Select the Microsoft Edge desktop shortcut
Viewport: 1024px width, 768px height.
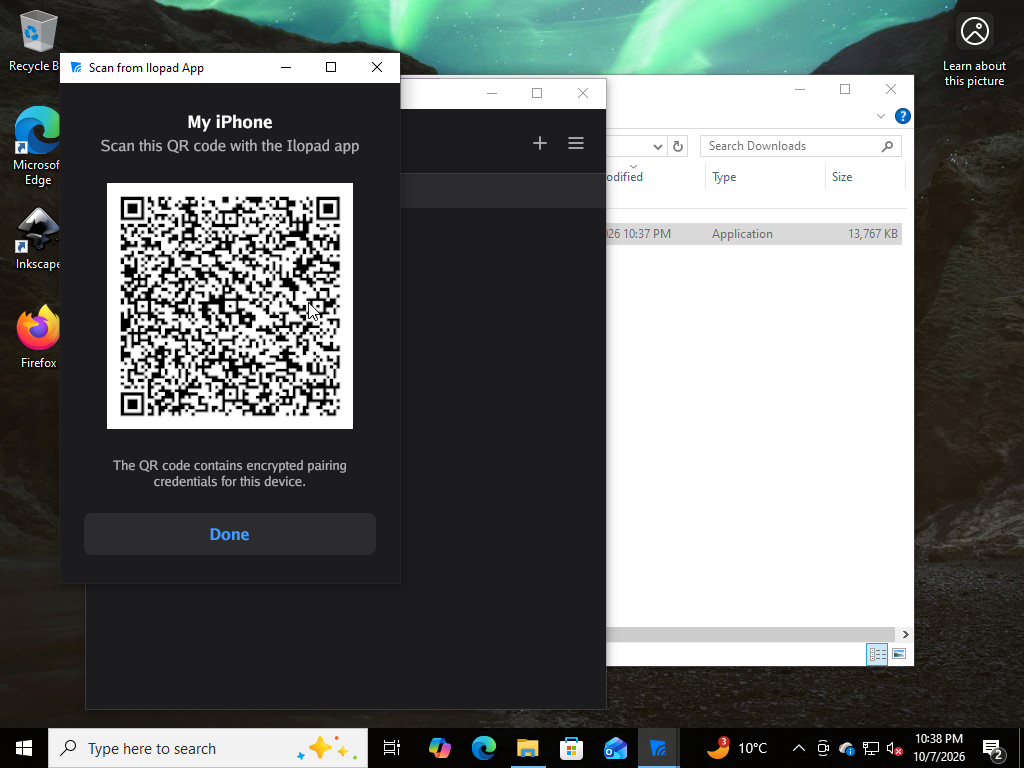[37, 146]
